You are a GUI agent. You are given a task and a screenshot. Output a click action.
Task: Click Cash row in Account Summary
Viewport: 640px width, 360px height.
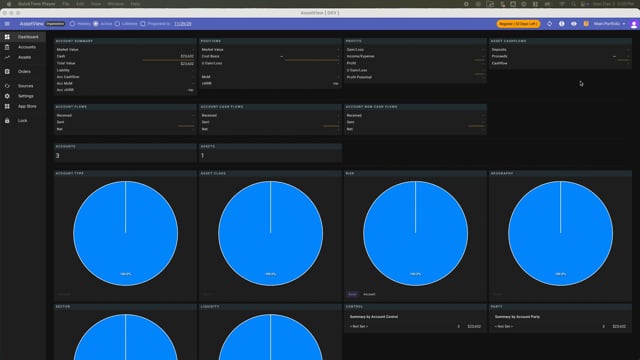(x=125, y=56)
